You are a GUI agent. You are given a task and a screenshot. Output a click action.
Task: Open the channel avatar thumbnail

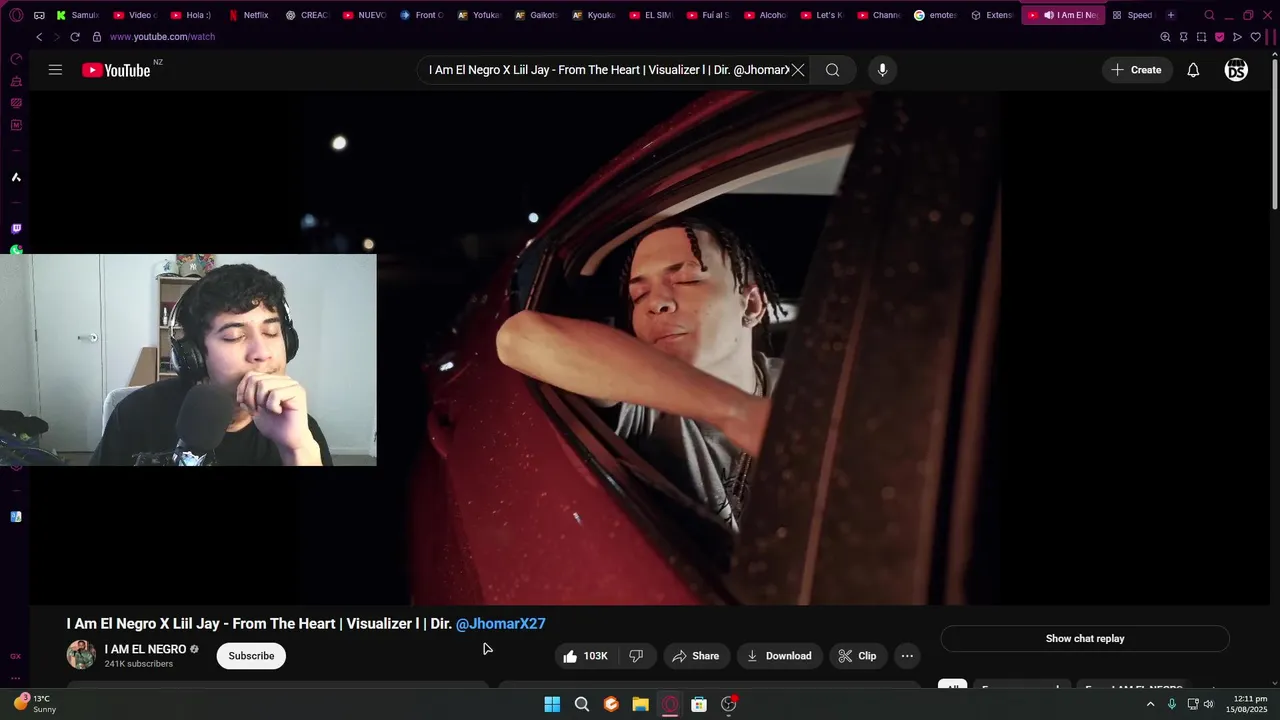(x=81, y=655)
